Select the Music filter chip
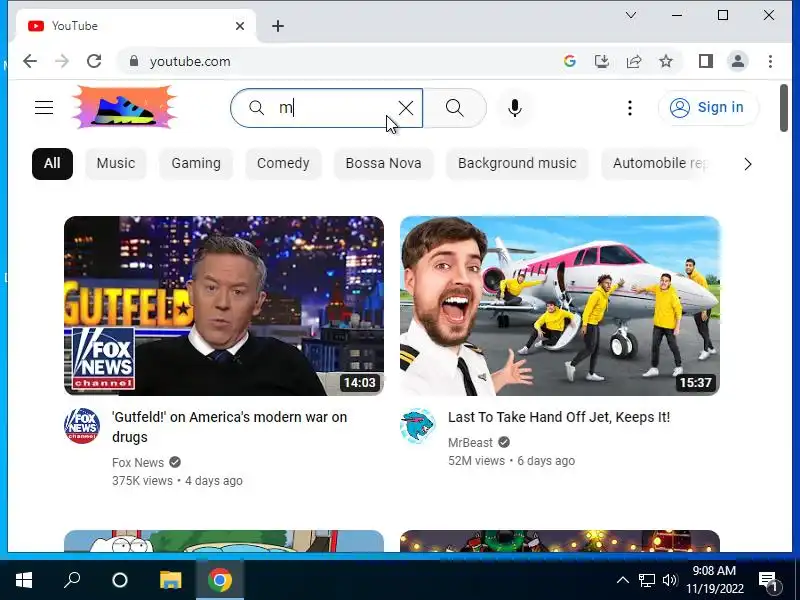Screen dimensions: 800x600 116,164
